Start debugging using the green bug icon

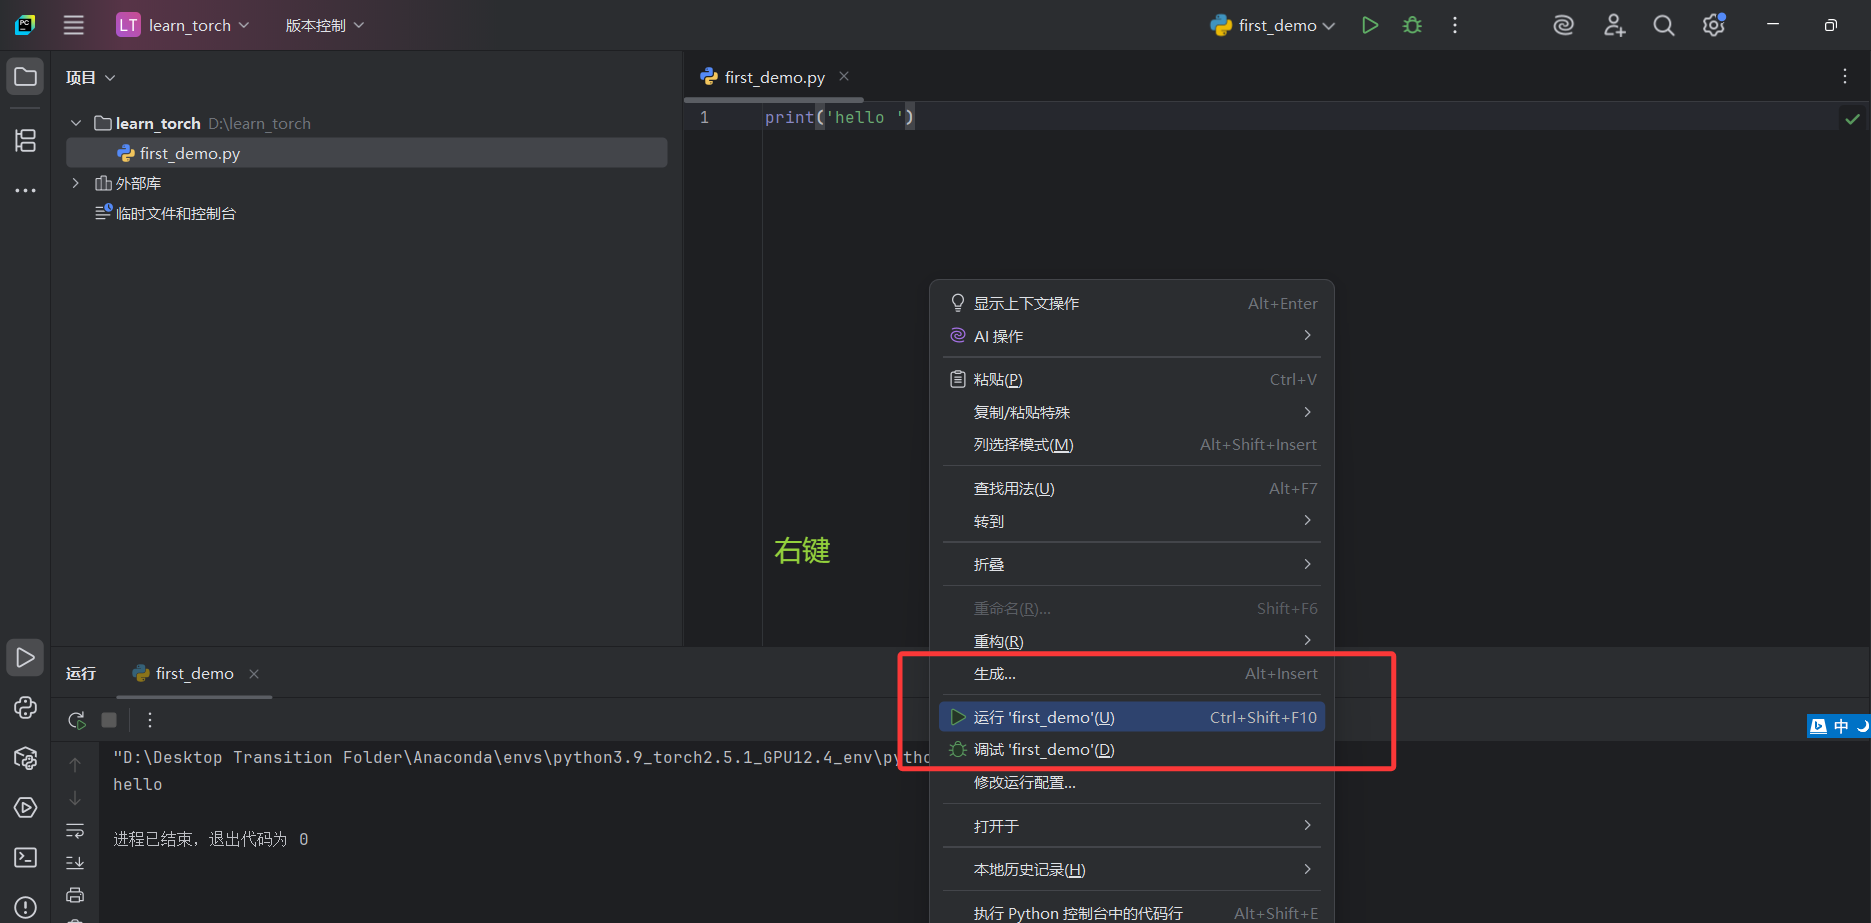pyautogui.click(x=1411, y=25)
